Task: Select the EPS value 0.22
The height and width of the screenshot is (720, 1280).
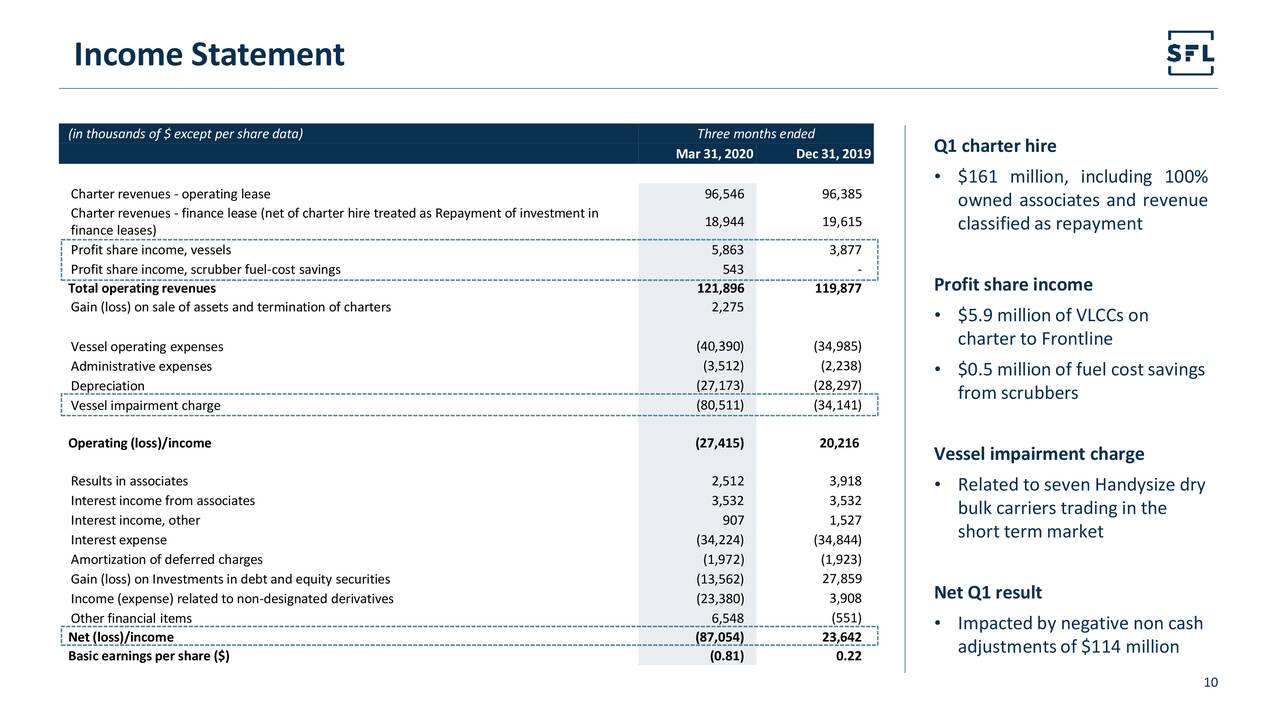Action: pyautogui.click(x=848, y=657)
